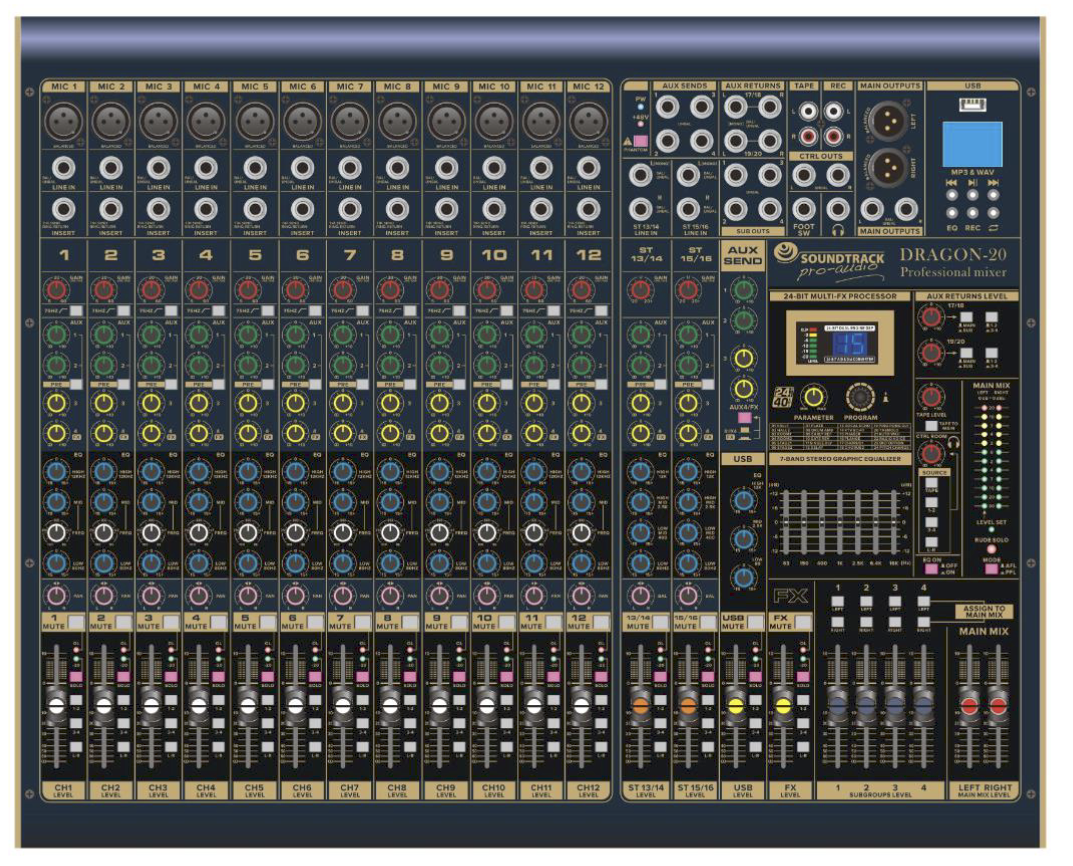Toggle the FX MUTE switch

point(803,622)
